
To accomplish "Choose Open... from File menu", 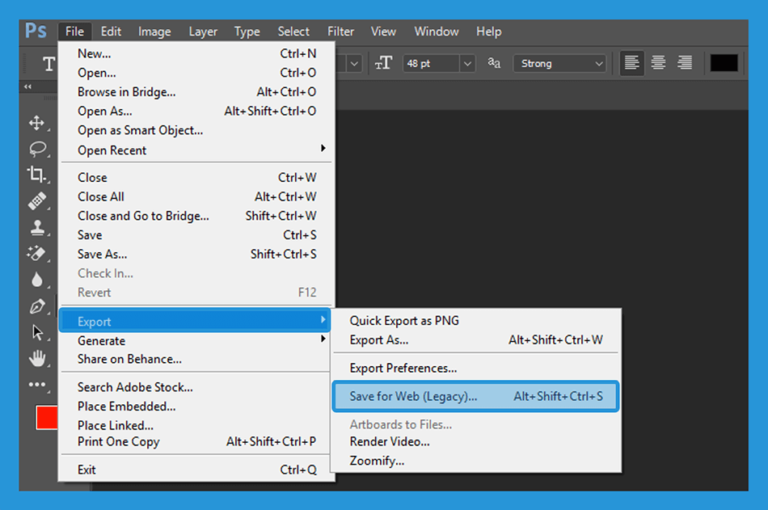I will tap(197, 73).
